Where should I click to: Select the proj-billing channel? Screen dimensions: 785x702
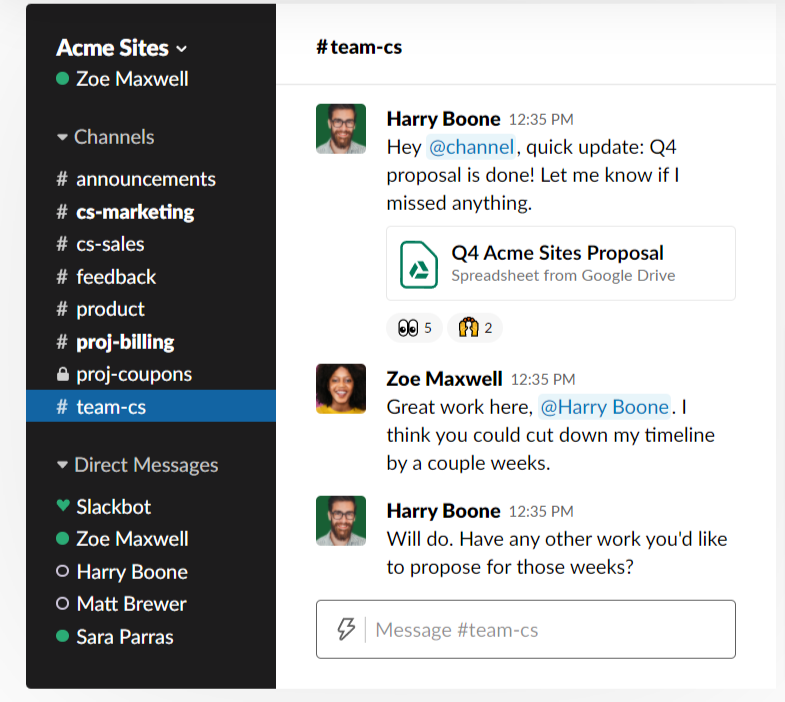(x=125, y=342)
